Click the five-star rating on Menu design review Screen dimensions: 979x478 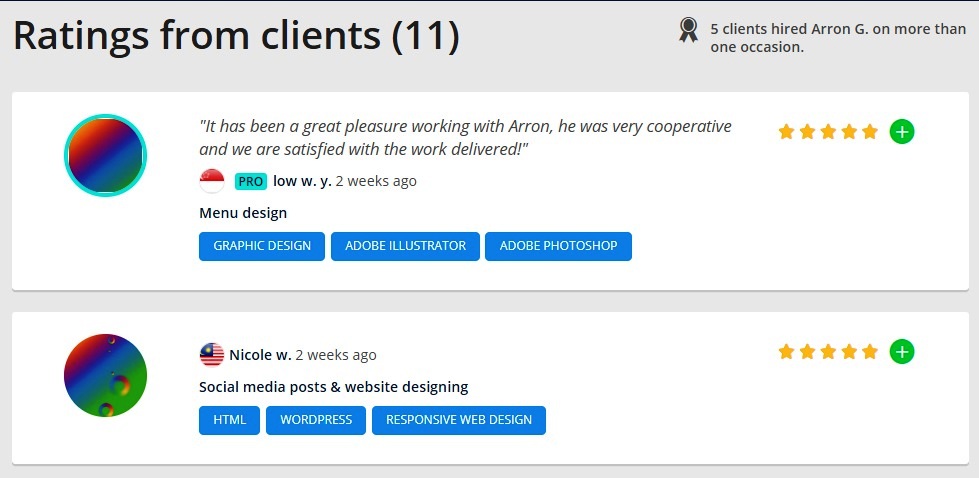click(x=827, y=131)
